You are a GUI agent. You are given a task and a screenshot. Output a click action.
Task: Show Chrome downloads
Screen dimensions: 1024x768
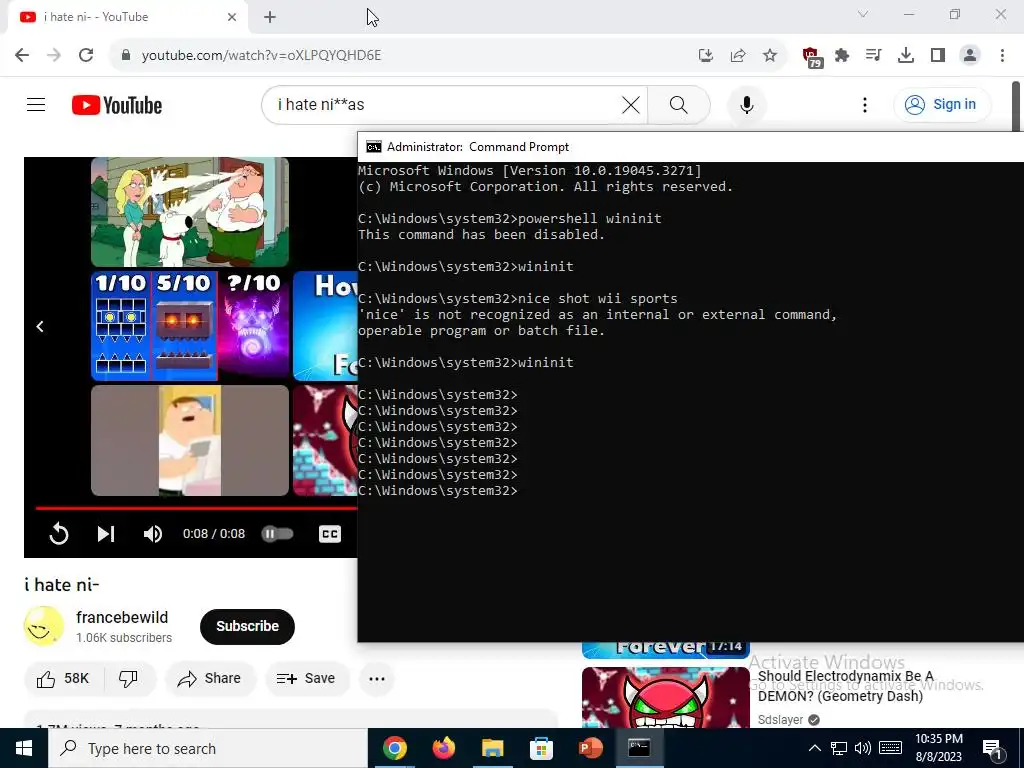(905, 55)
